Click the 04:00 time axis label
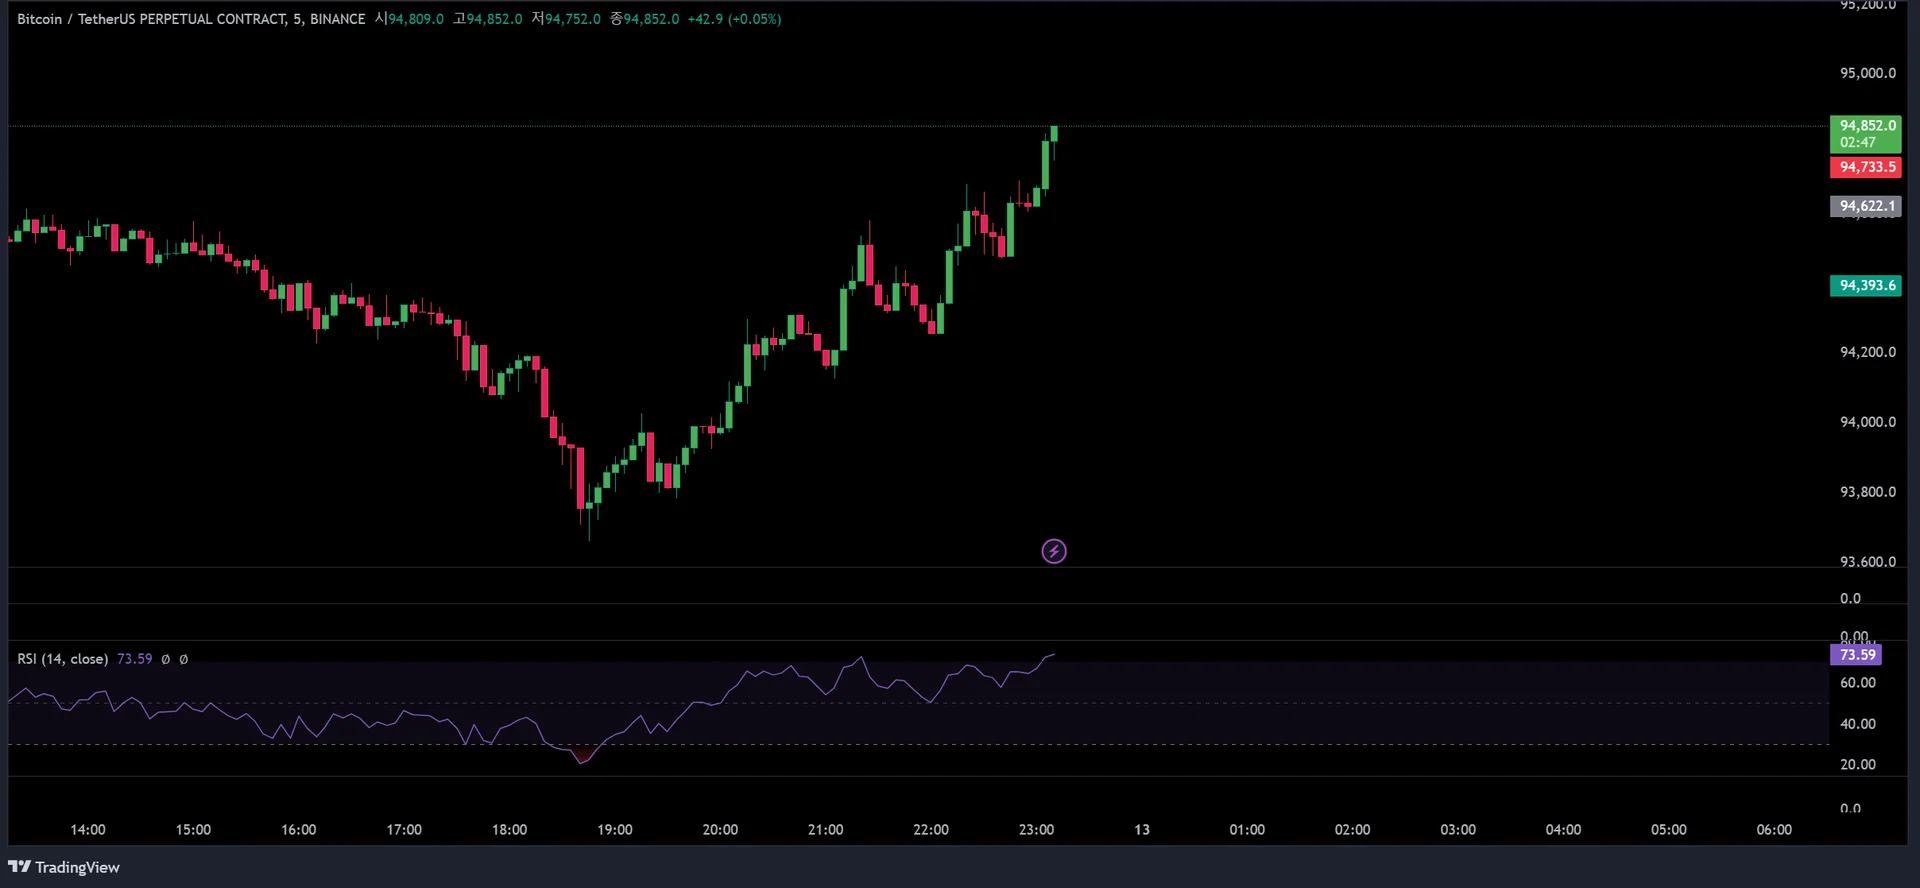The height and width of the screenshot is (888, 1920). click(1563, 830)
